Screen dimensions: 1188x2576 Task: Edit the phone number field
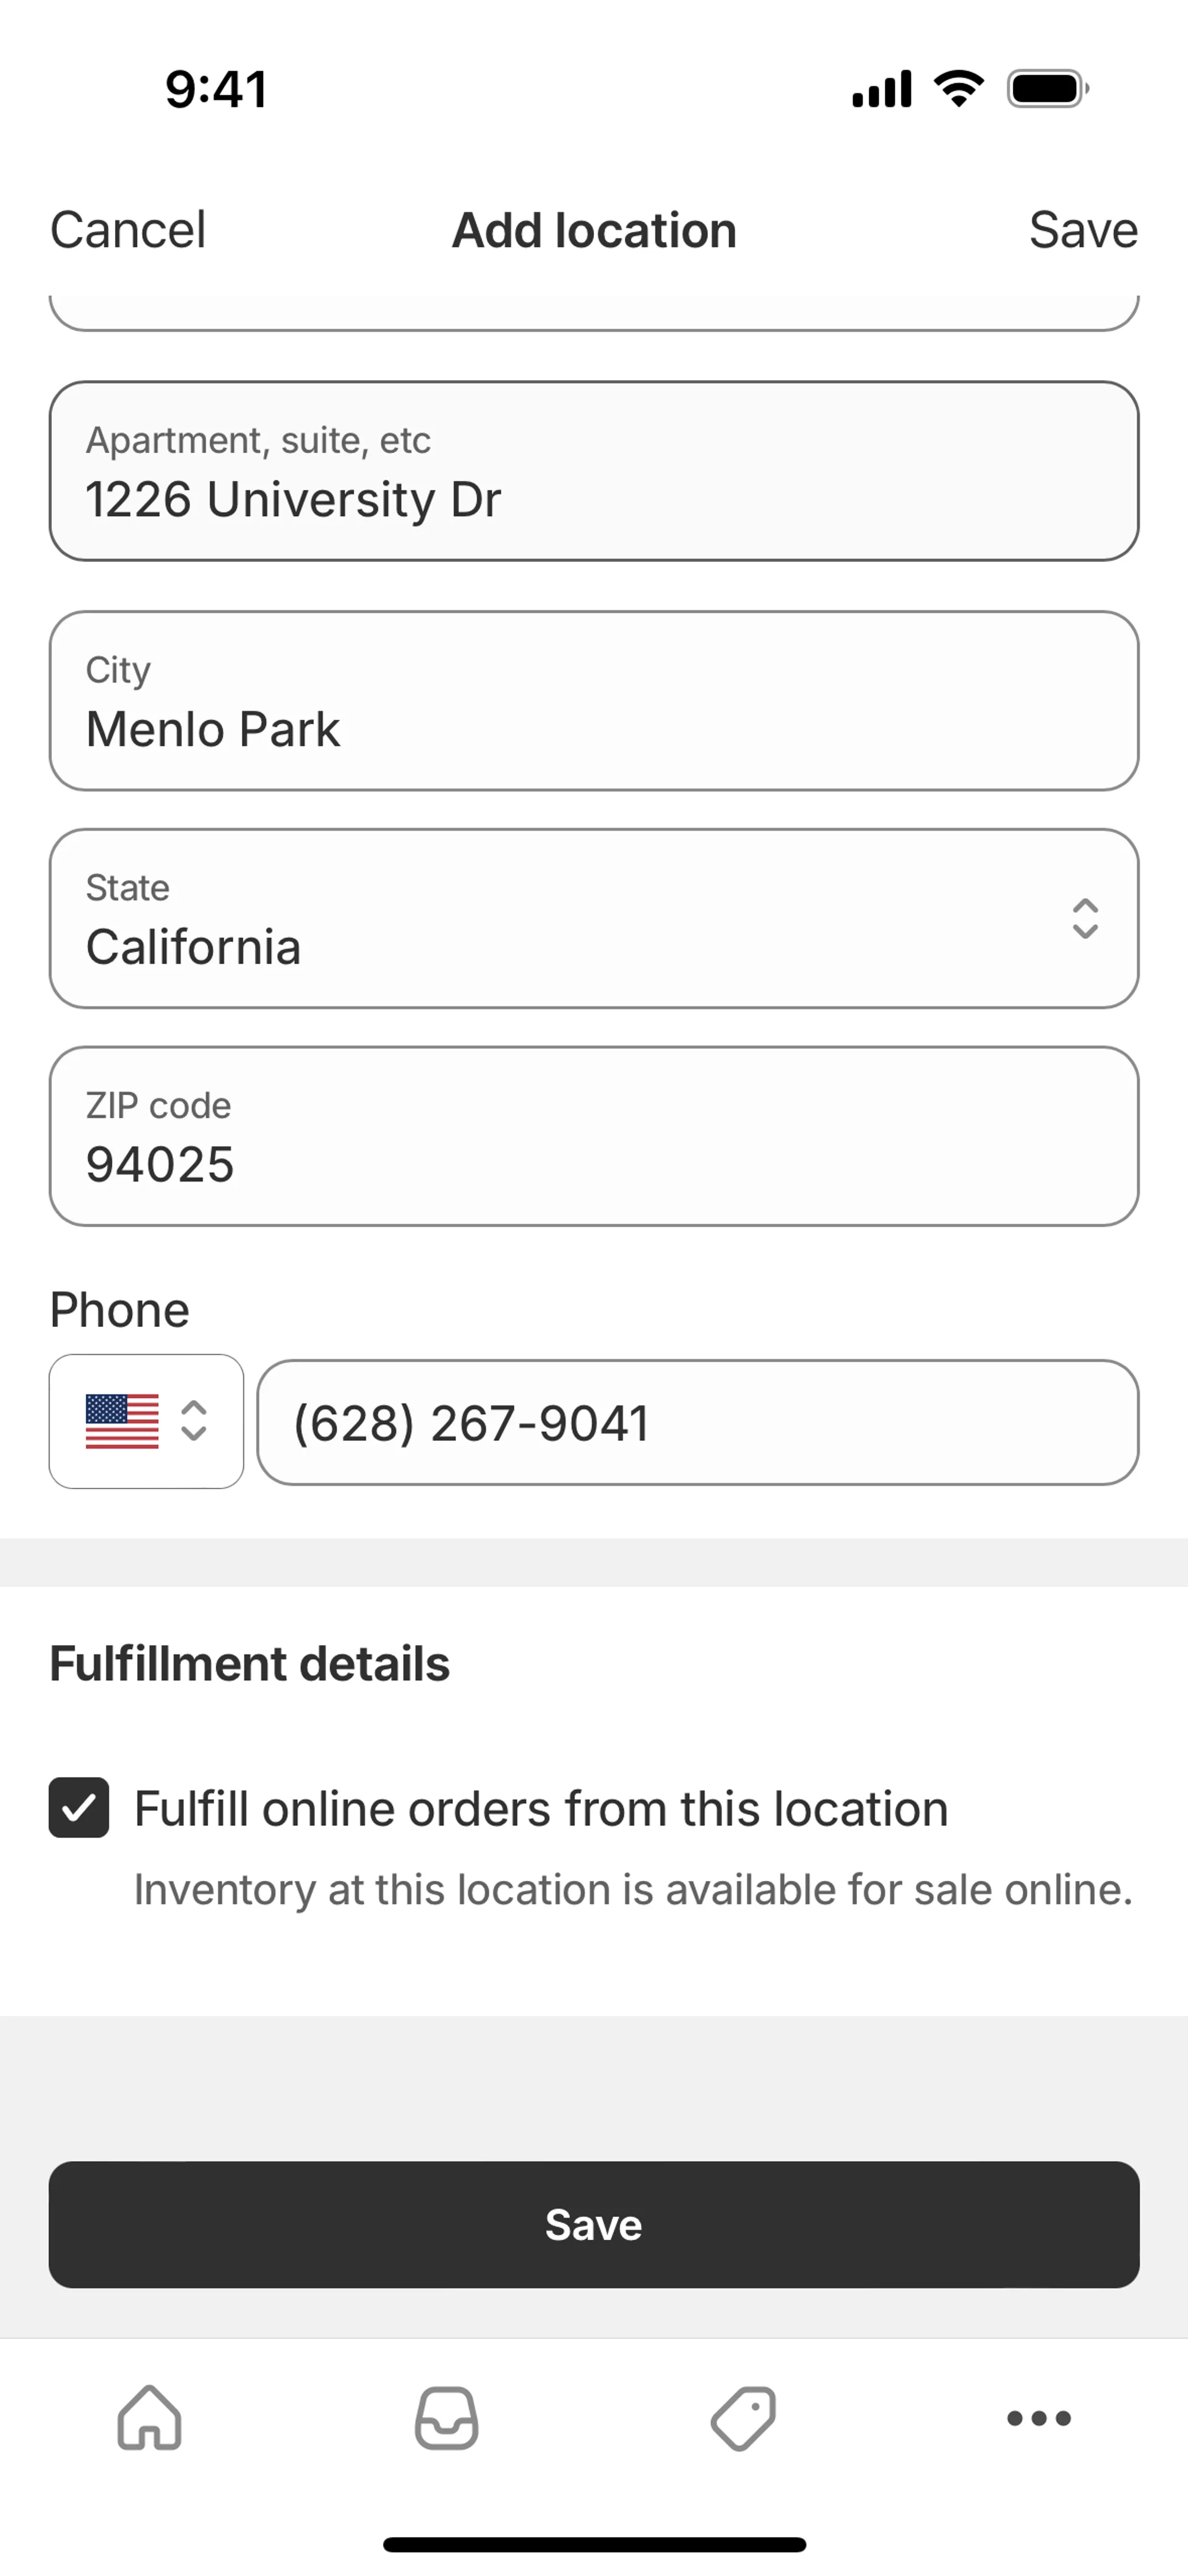(x=697, y=1422)
